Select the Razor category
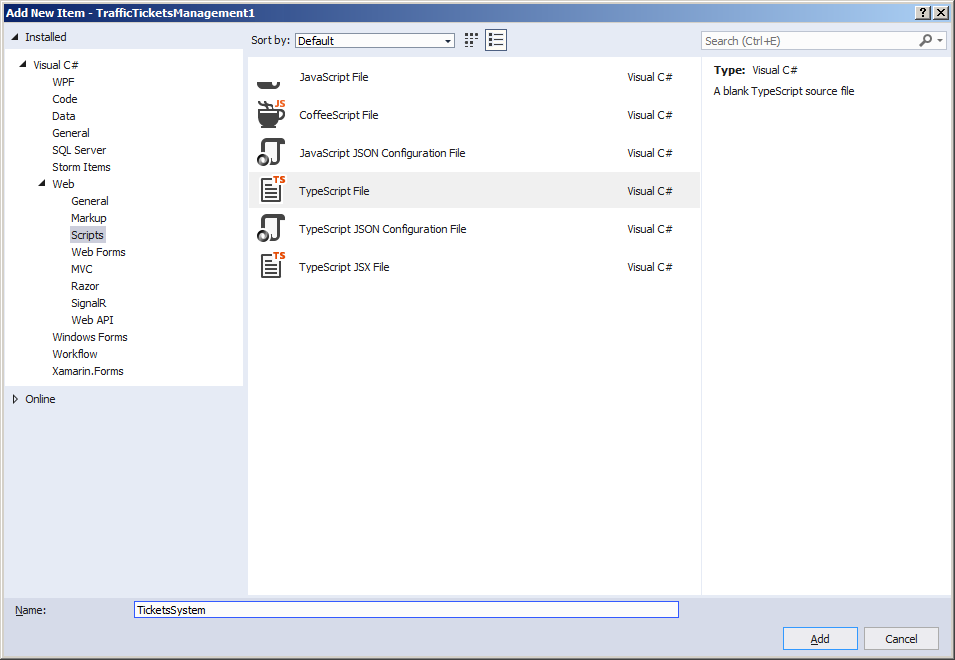 85,286
